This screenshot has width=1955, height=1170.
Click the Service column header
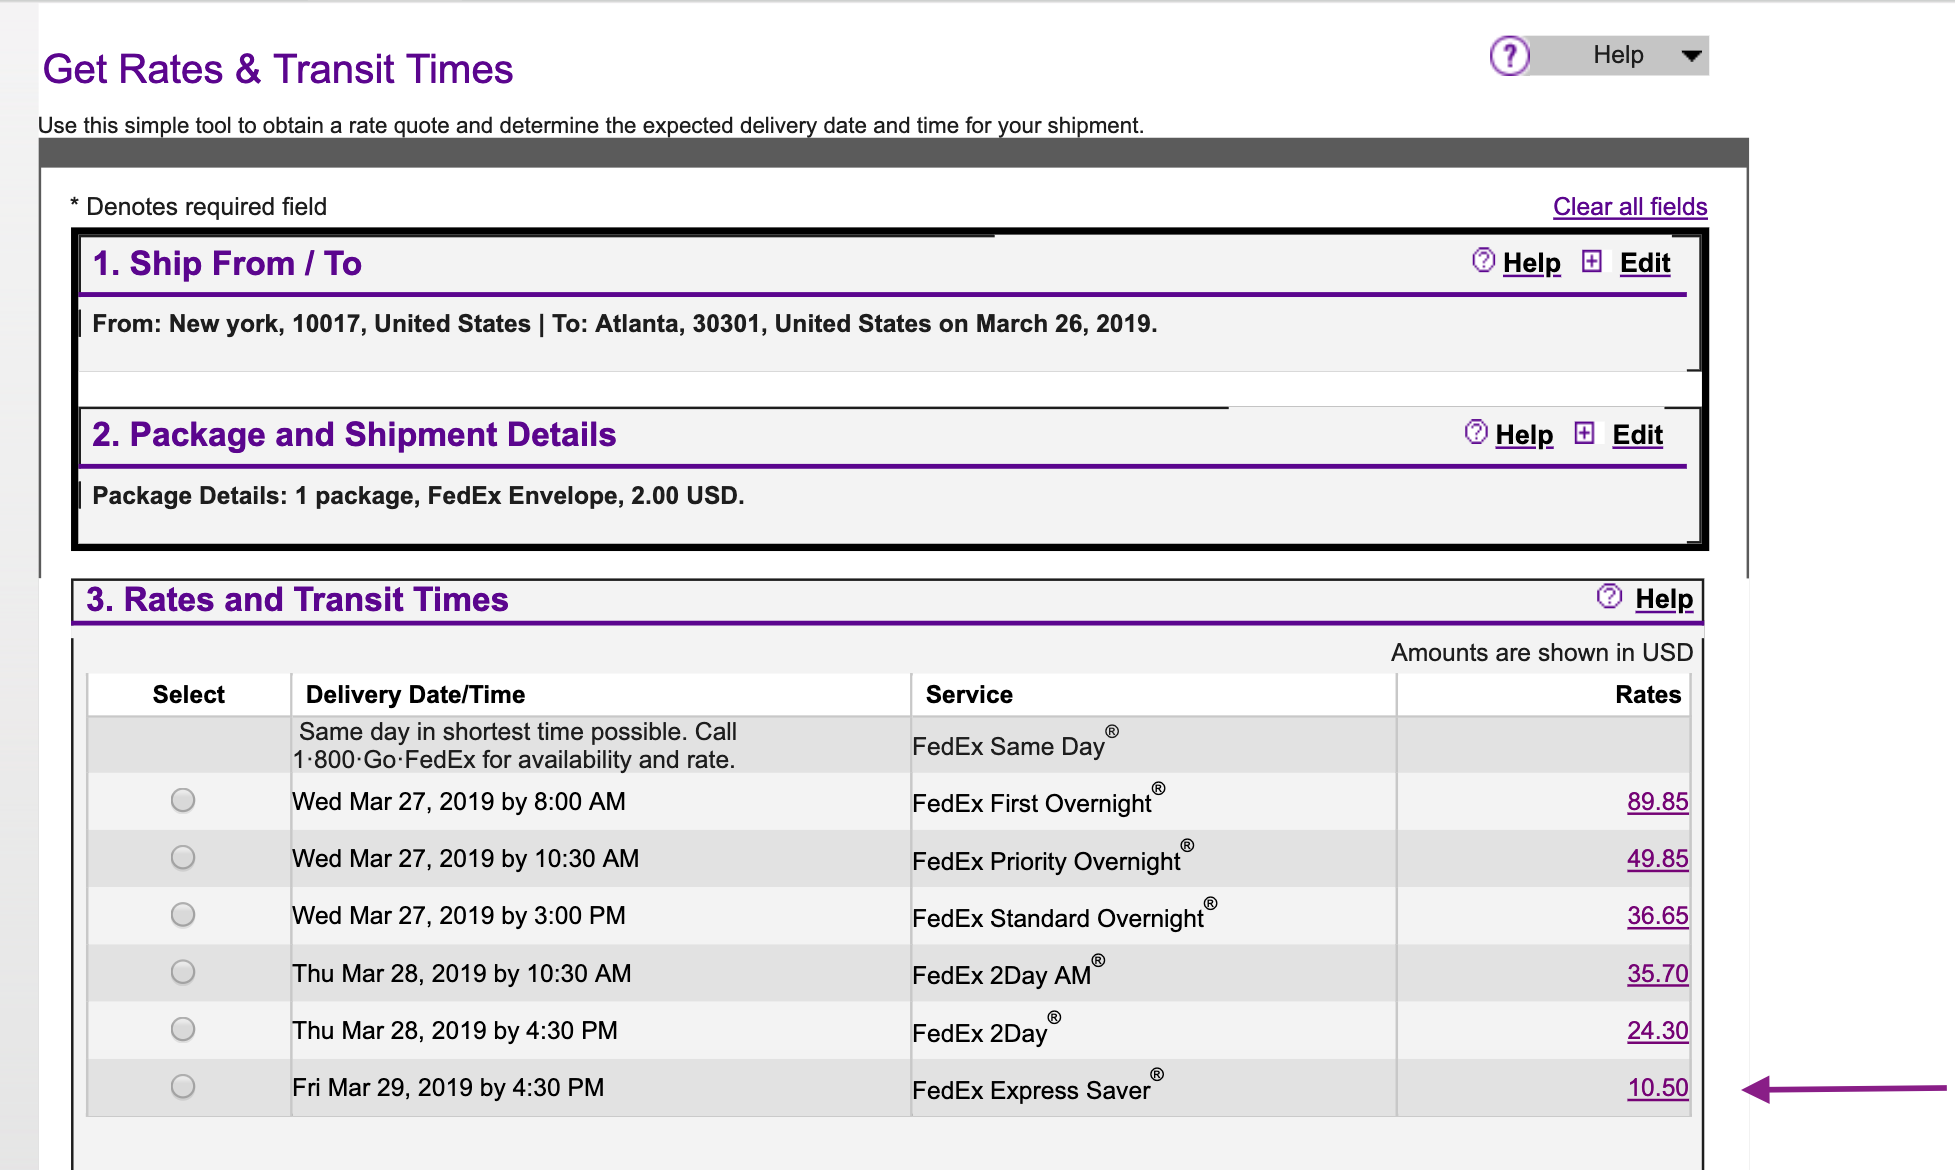pos(969,695)
